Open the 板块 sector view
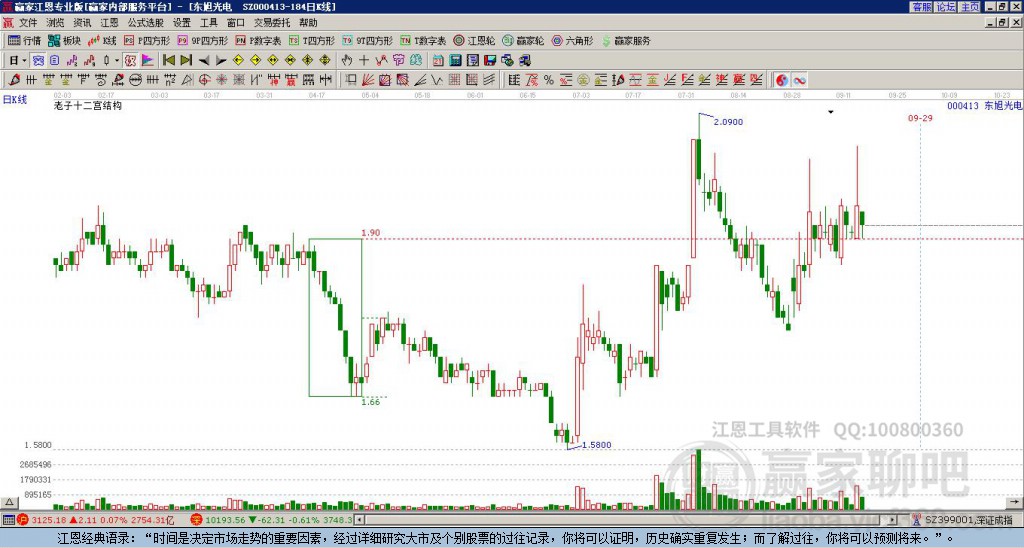 [64, 40]
